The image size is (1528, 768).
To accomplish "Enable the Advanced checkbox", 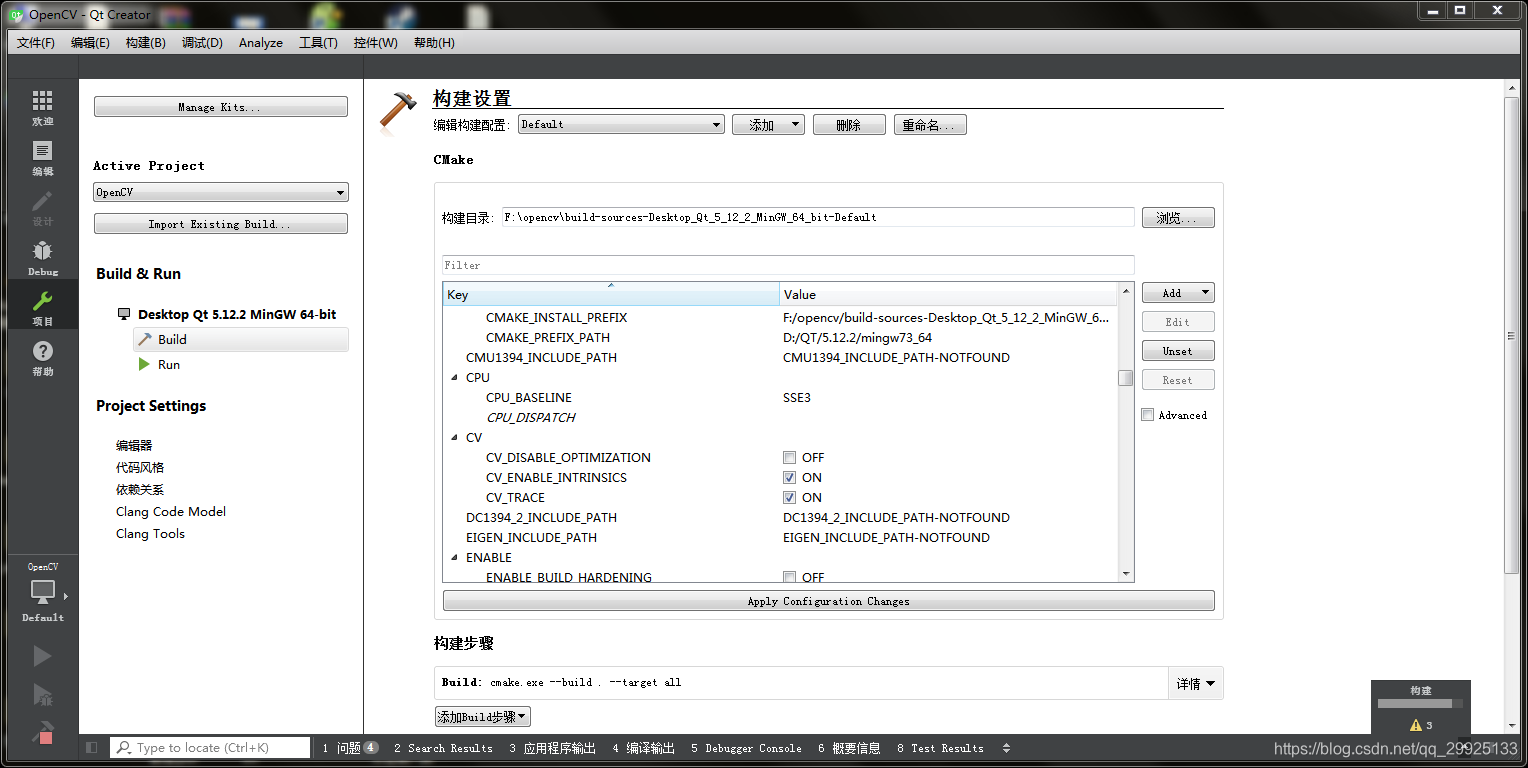I will [x=1148, y=415].
